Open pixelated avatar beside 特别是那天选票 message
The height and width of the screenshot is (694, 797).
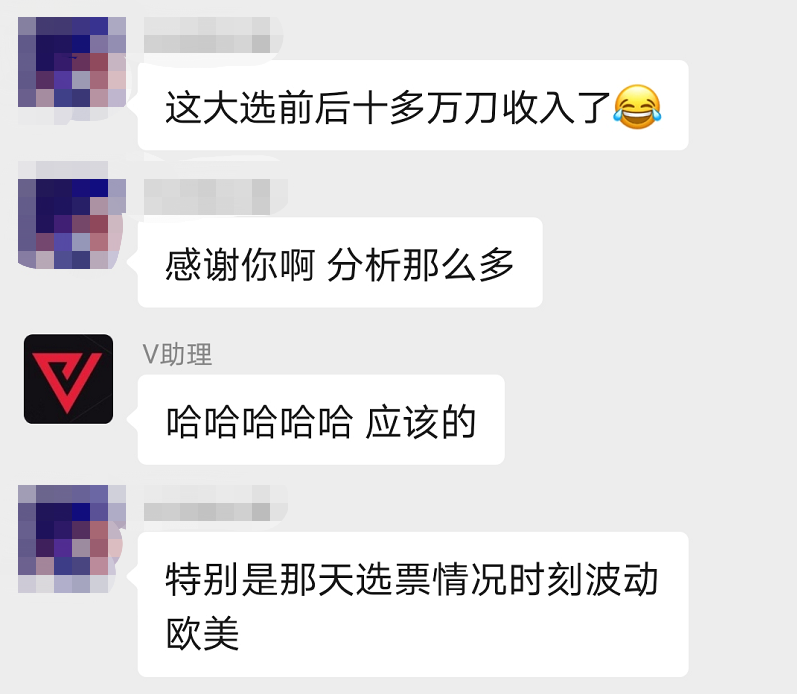(72, 539)
